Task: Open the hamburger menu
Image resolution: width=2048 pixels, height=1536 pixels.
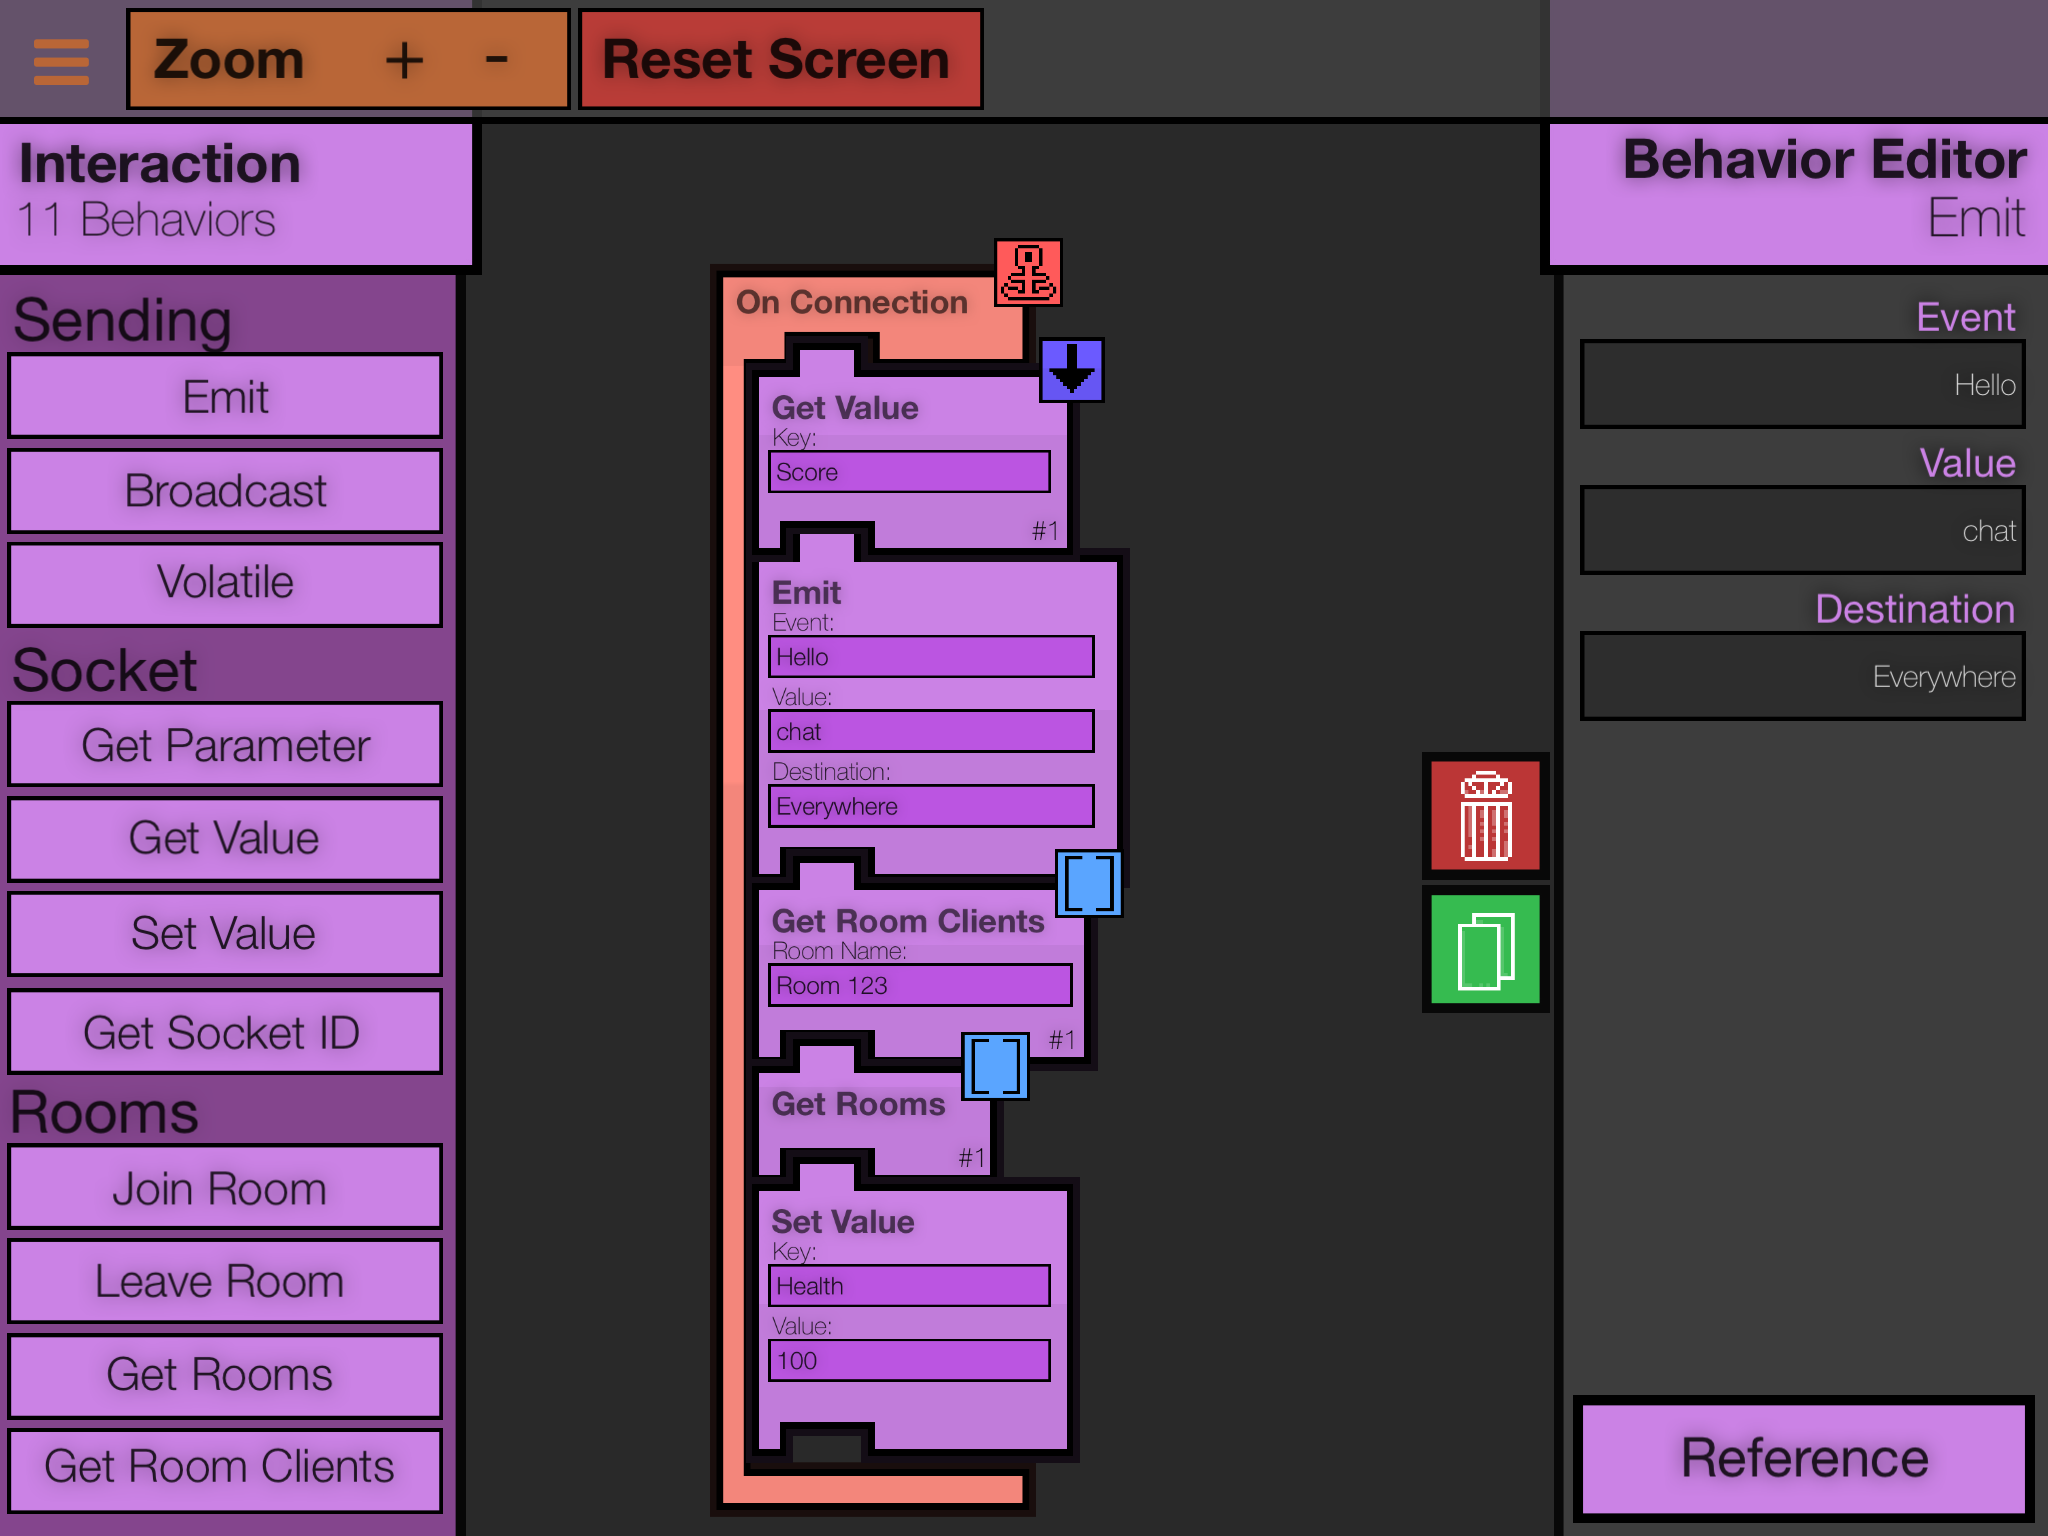Action: point(61,62)
